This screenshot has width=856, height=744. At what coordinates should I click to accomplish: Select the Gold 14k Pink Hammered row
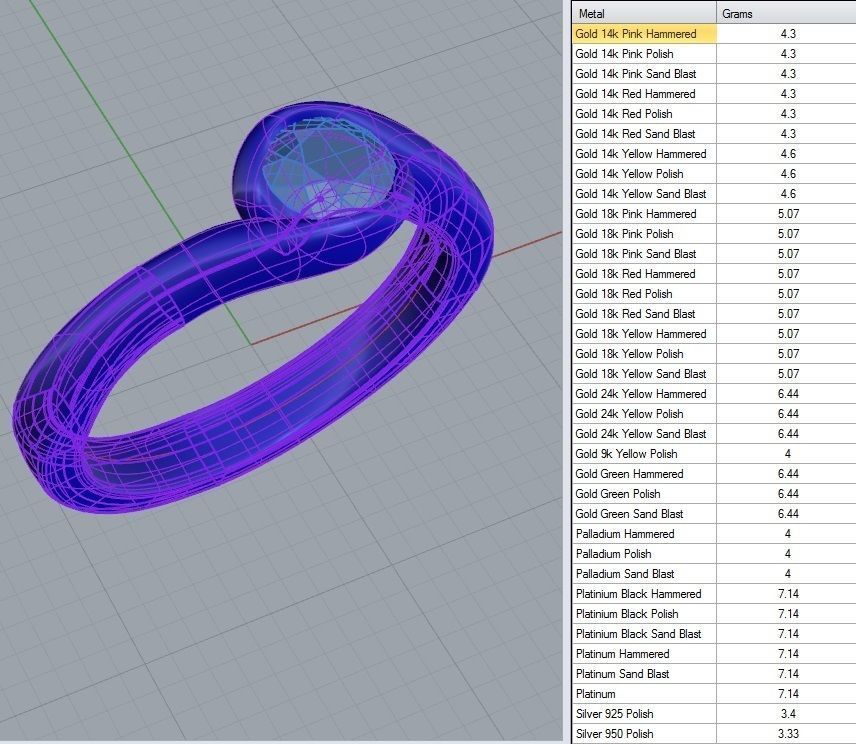pos(714,34)
